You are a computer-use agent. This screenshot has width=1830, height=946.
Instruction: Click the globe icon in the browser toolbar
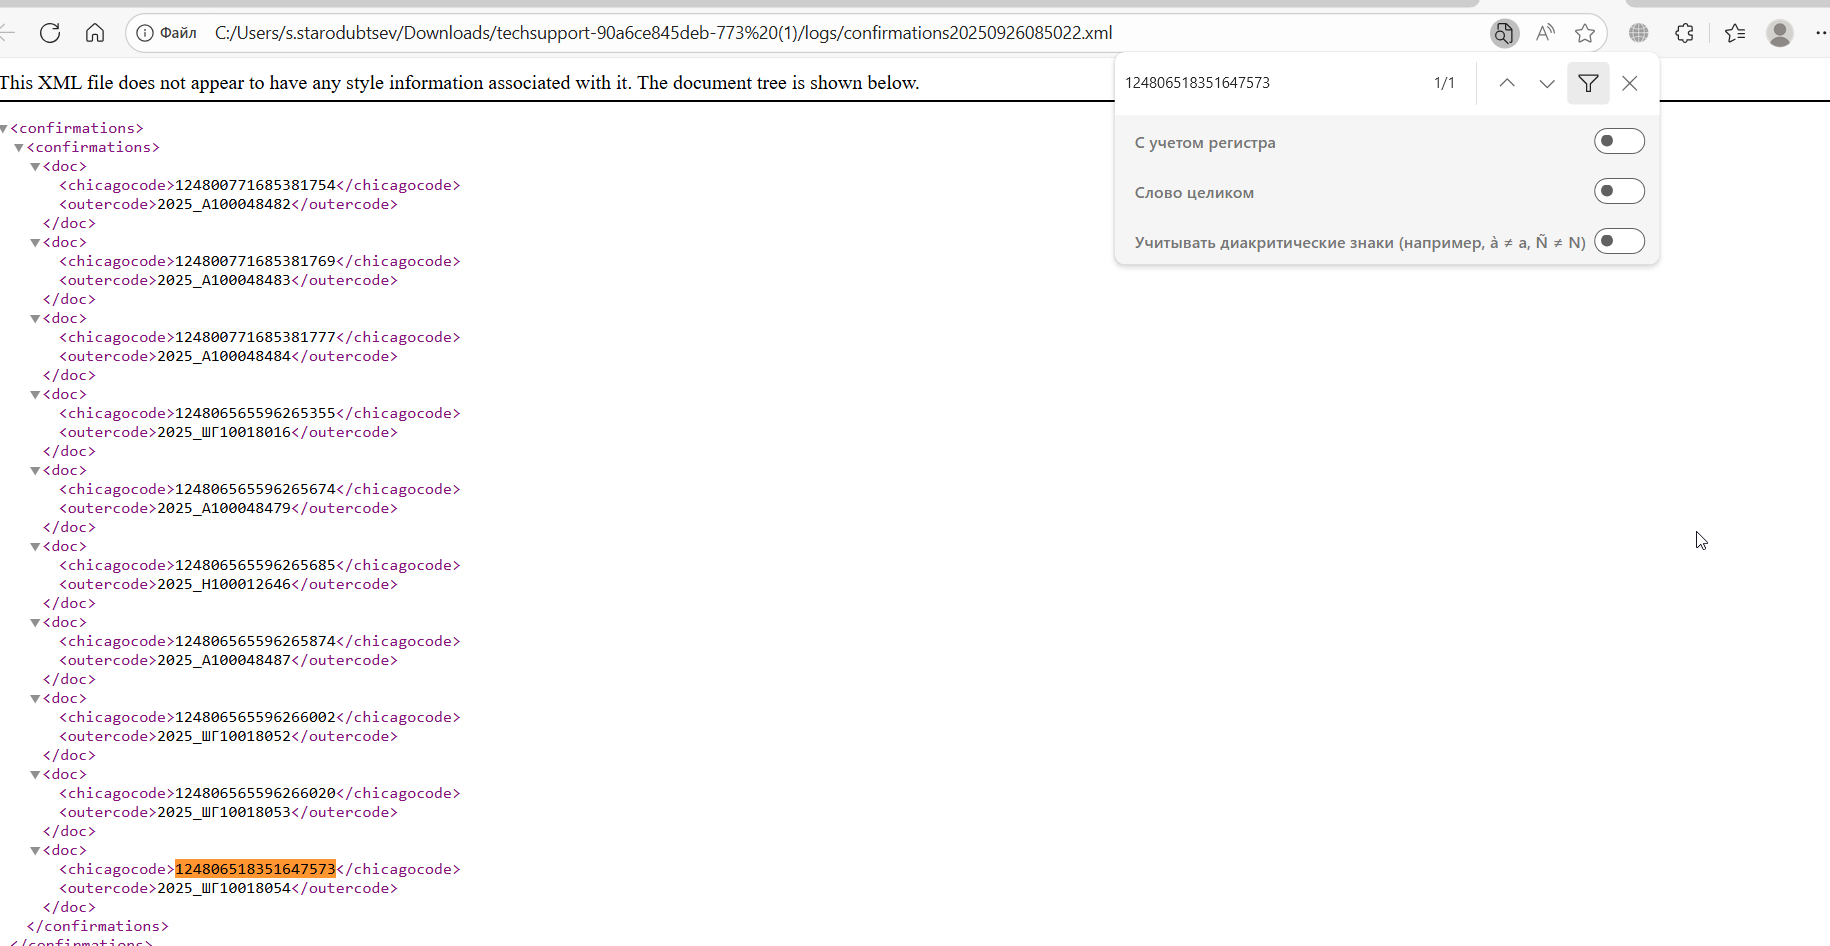[1638, 33]
